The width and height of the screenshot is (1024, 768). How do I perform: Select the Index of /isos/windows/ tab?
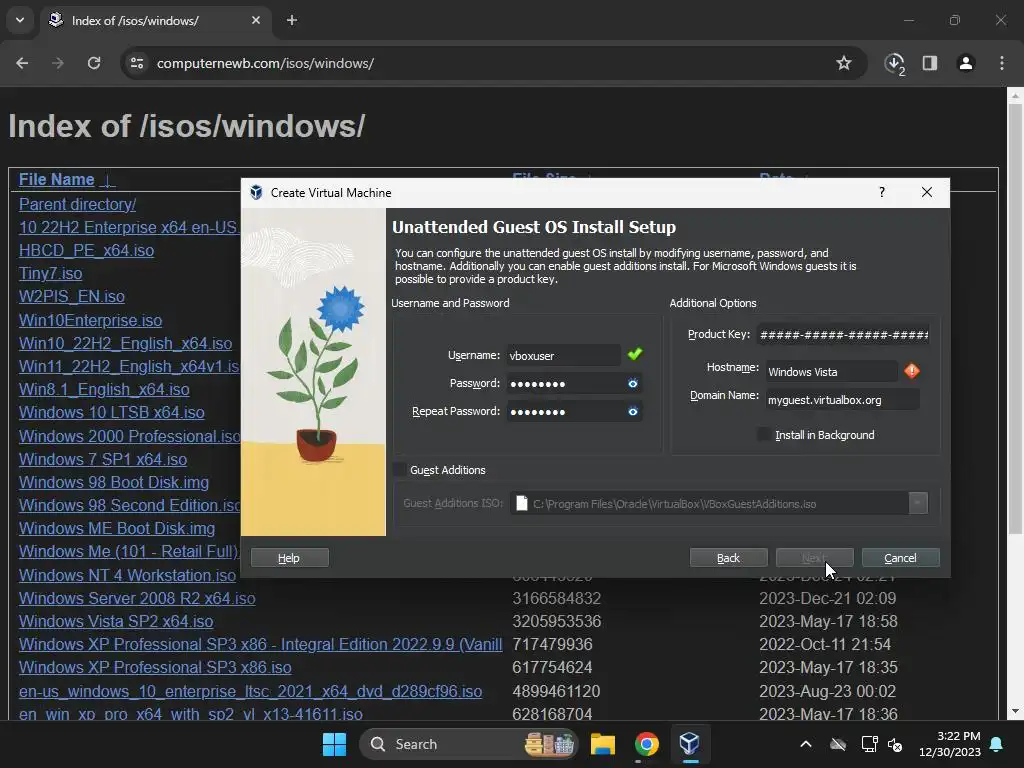[x=154, y=21]
